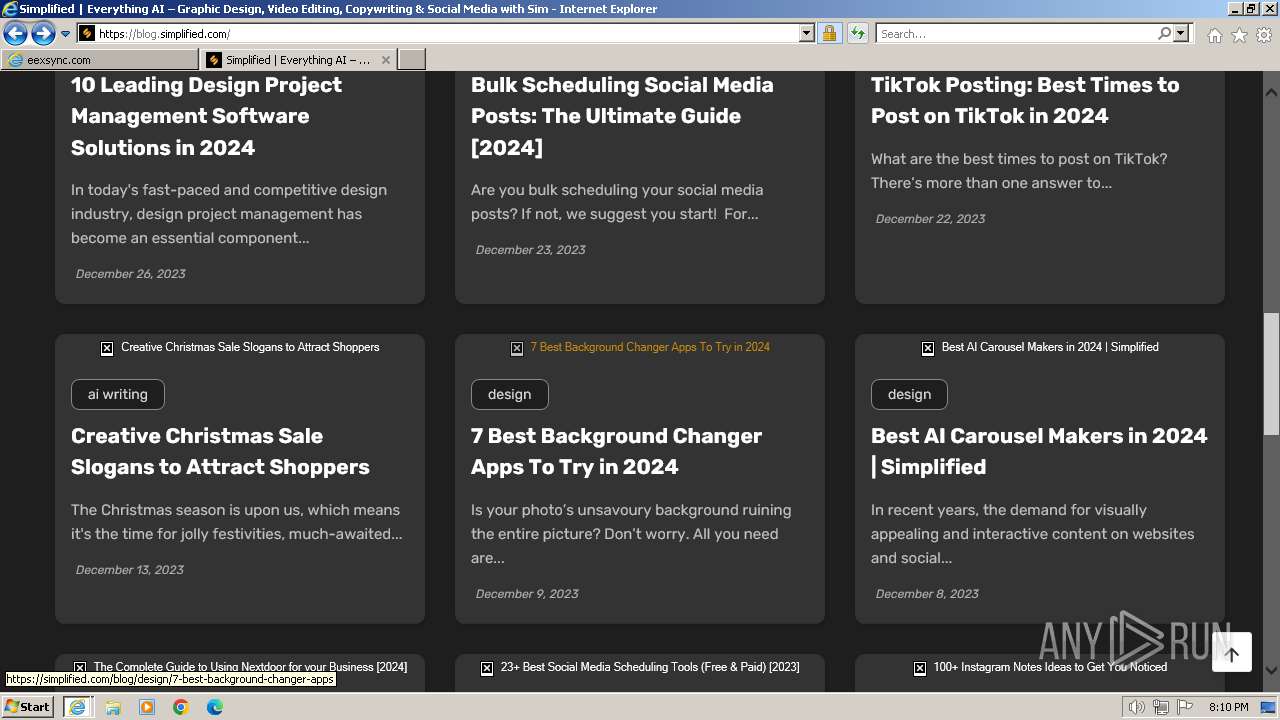Click the Search box

(x=1016, y=34)
